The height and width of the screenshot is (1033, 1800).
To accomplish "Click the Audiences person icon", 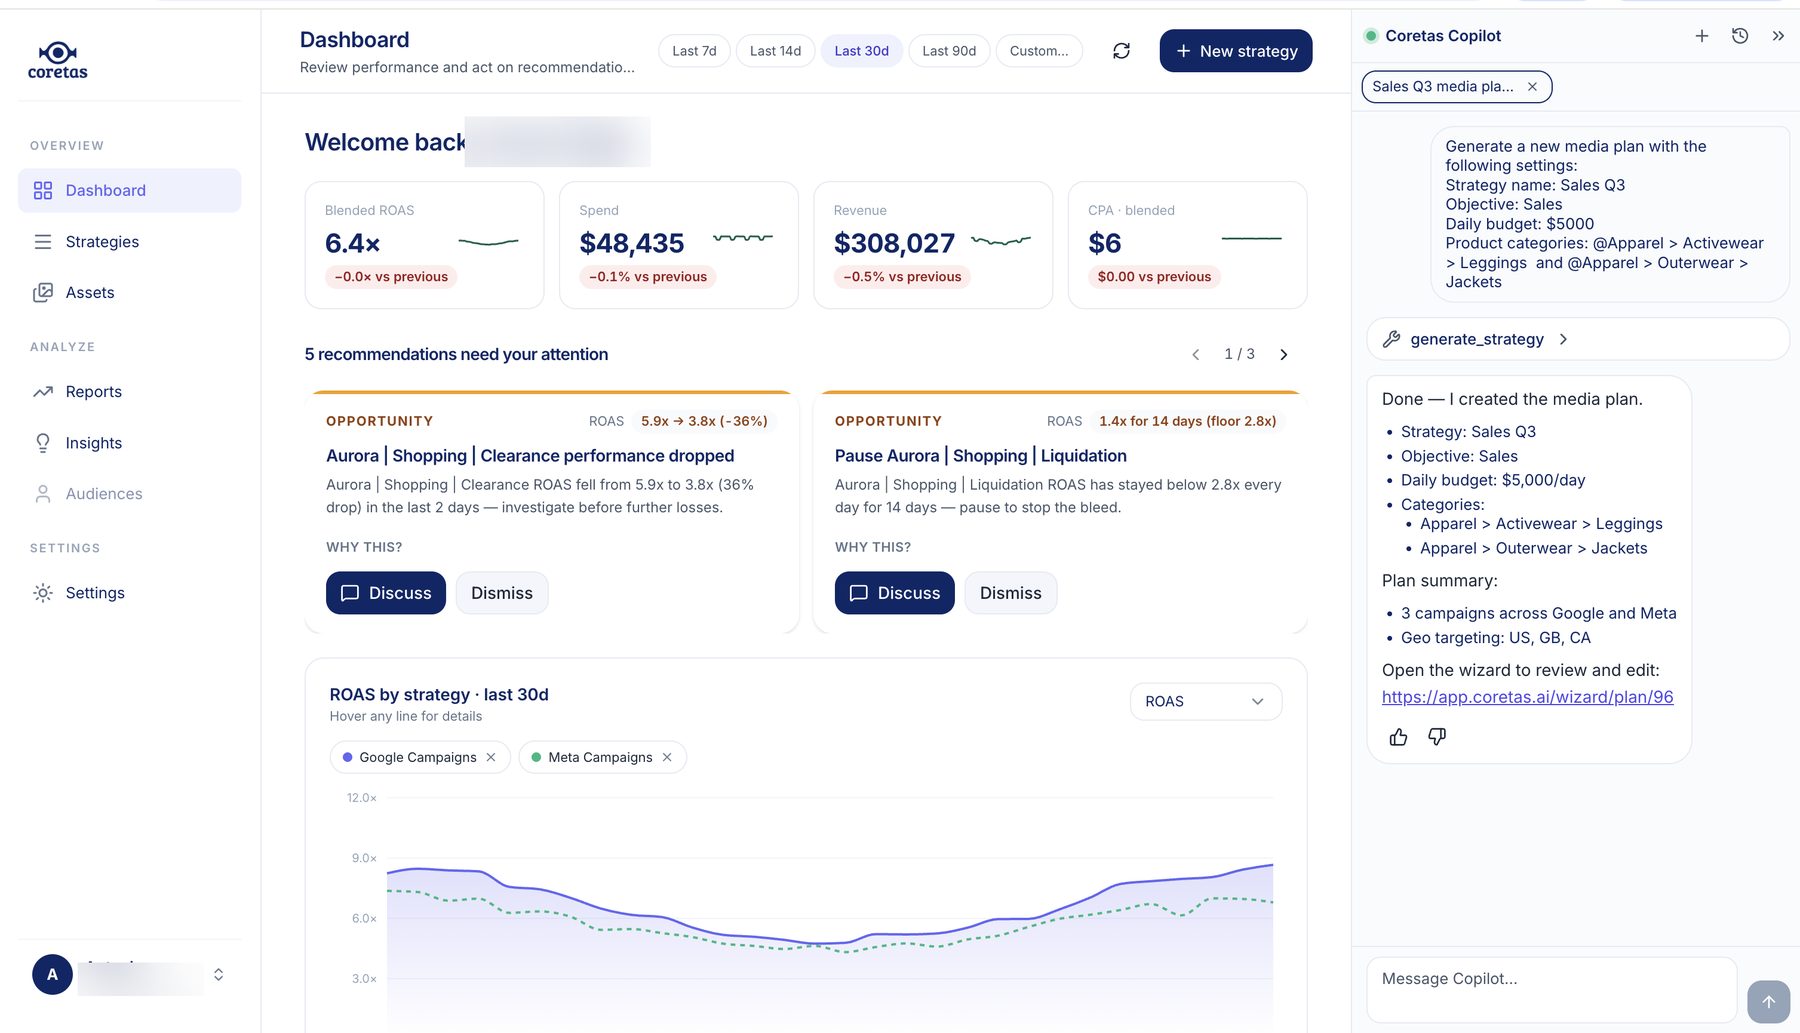I will (x=43, y=494).
